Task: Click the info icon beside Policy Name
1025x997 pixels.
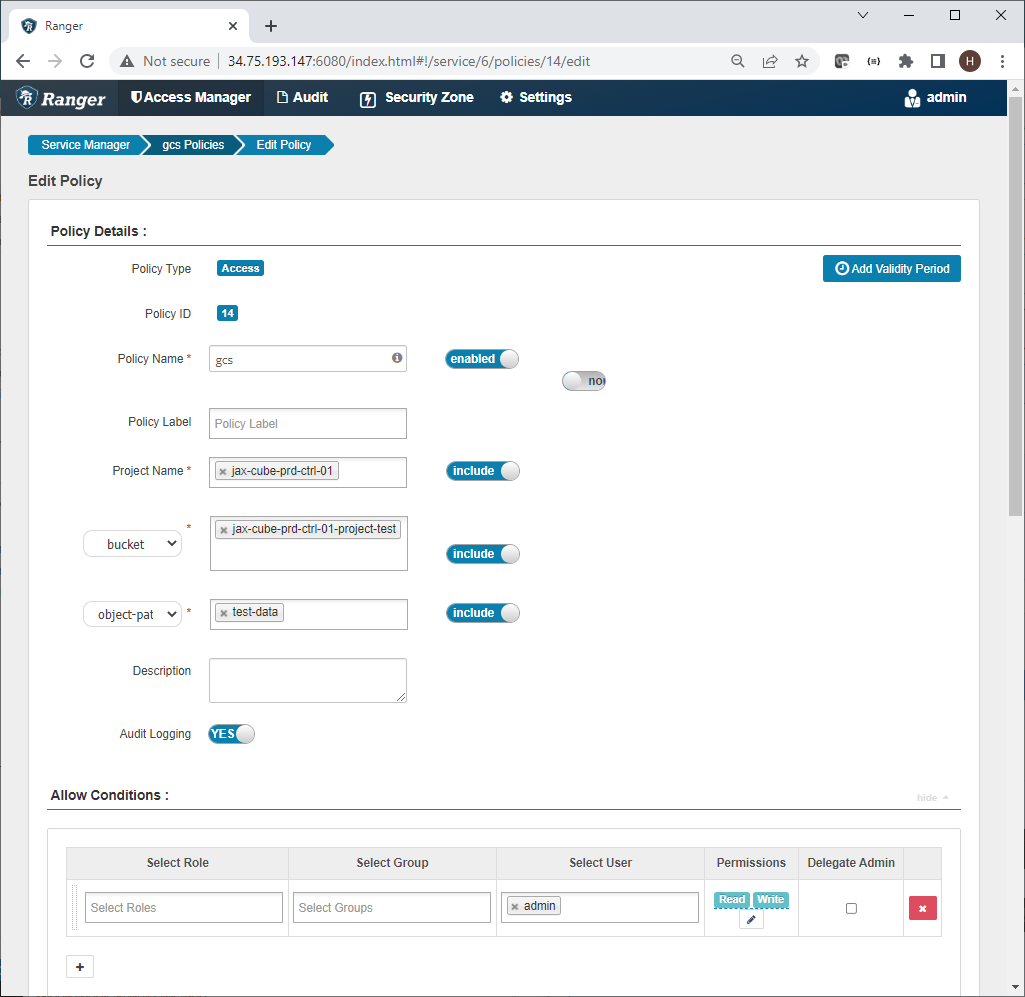Action: [x=396, y=358]
